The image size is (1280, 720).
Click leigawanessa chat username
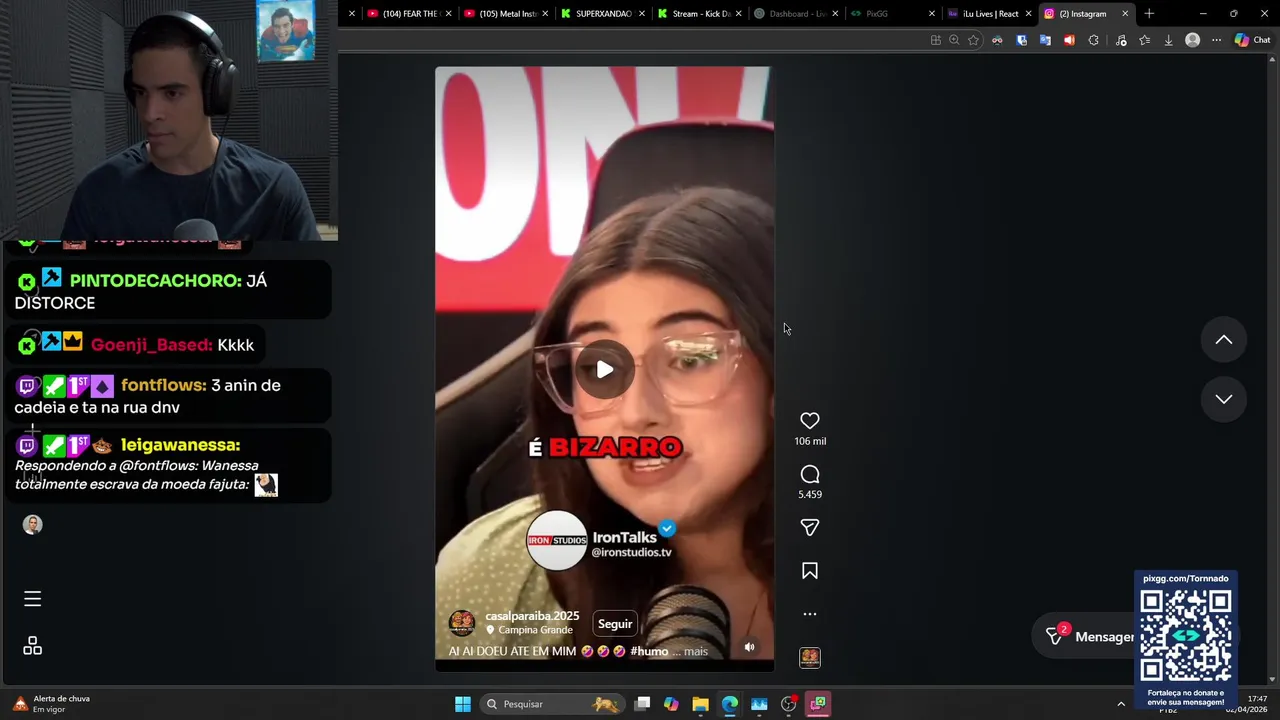coord(180,445)
